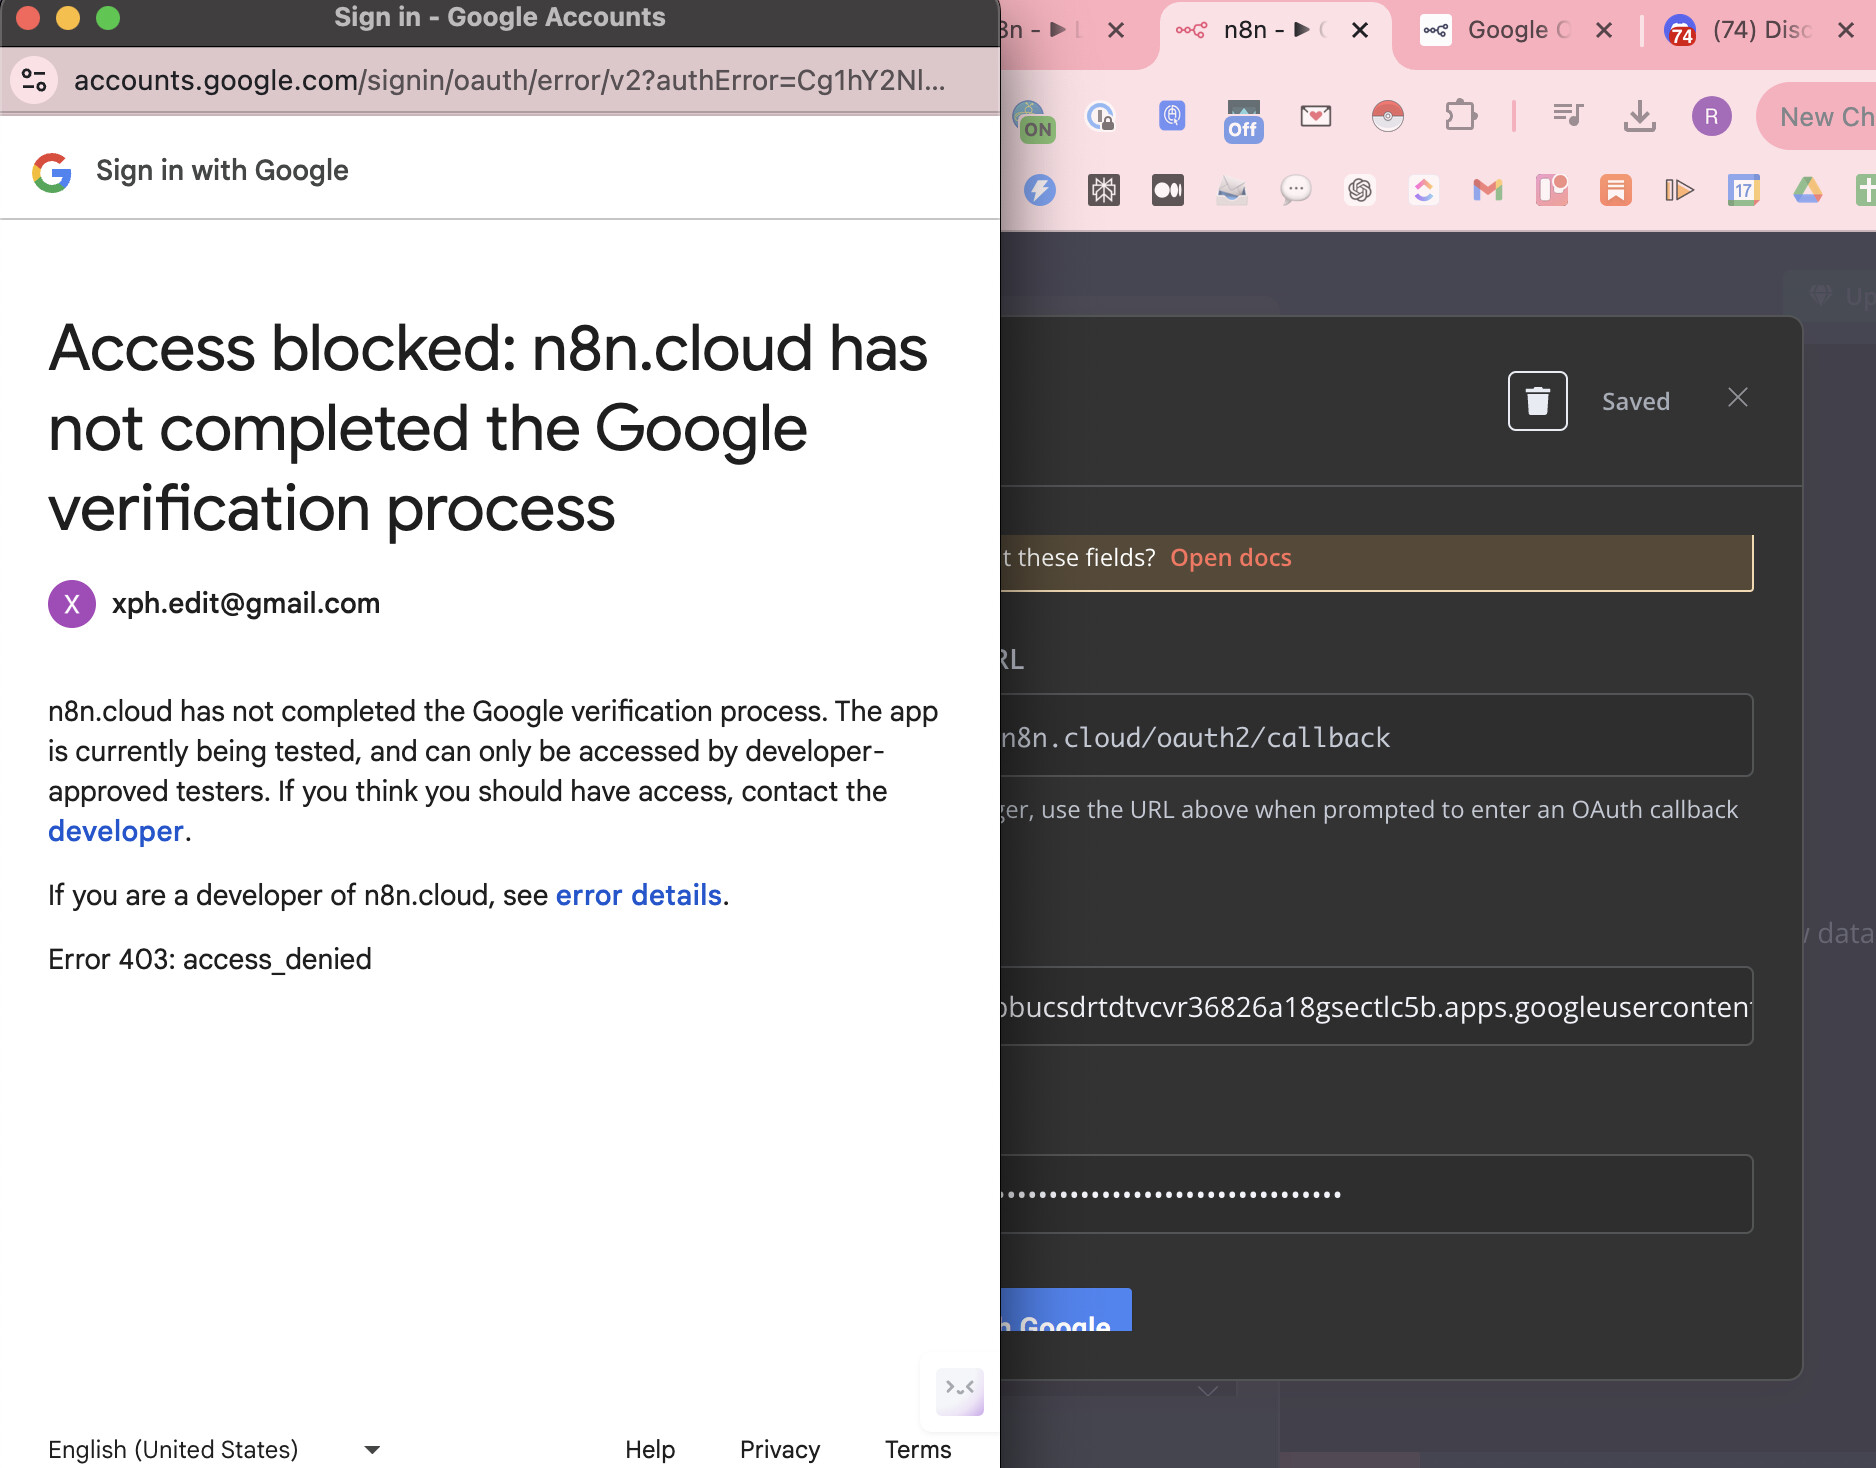
Task: Open the media controls music-note icon
Action: 1568,116
